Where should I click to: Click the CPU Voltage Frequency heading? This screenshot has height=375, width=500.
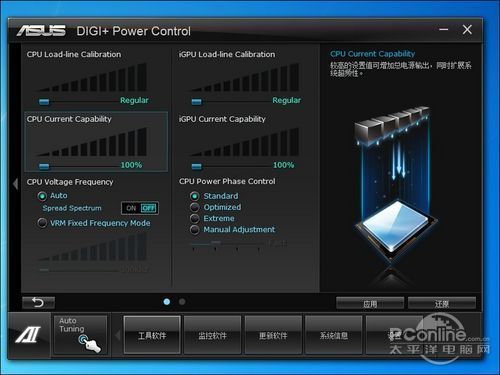coord(70,182)
